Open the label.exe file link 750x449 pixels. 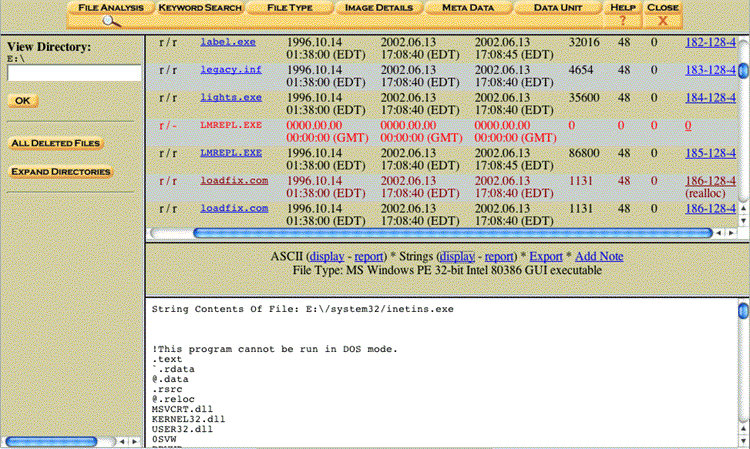226,43
